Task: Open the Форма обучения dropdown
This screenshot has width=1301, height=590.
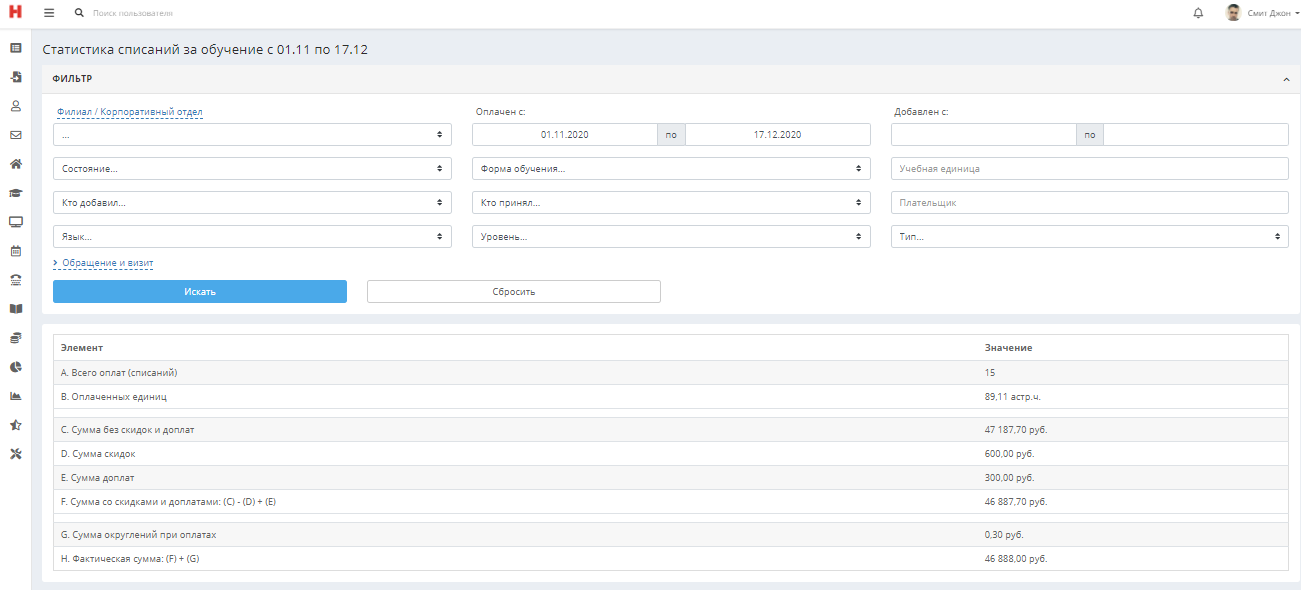Action: [x=671, y=169]
